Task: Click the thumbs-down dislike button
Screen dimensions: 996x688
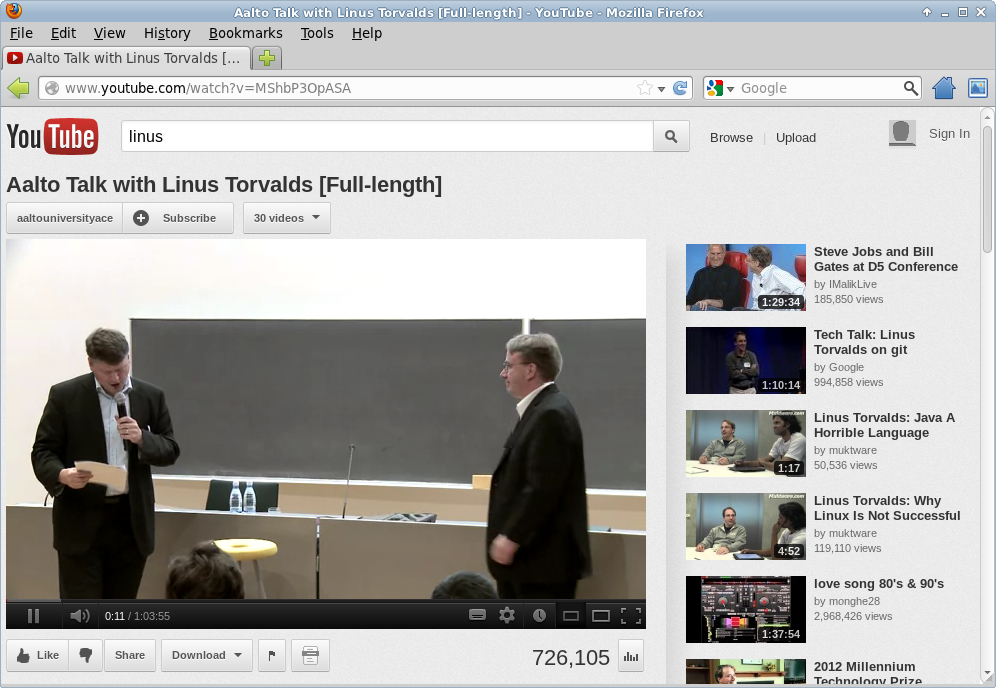Action: click(85, 655)
